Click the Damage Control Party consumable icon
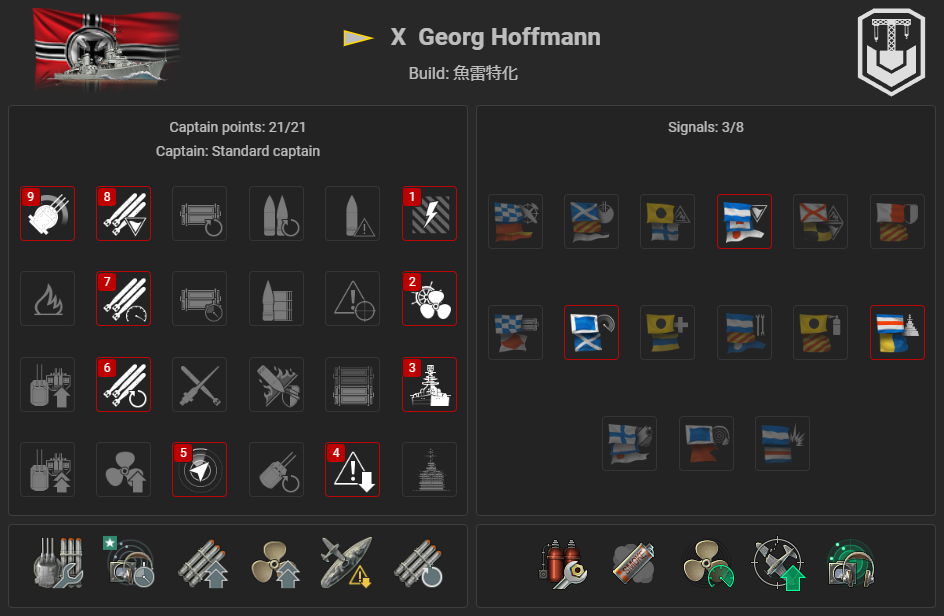Image resolution: width=944 pixels, height=616 pixels. pos(562,564)
